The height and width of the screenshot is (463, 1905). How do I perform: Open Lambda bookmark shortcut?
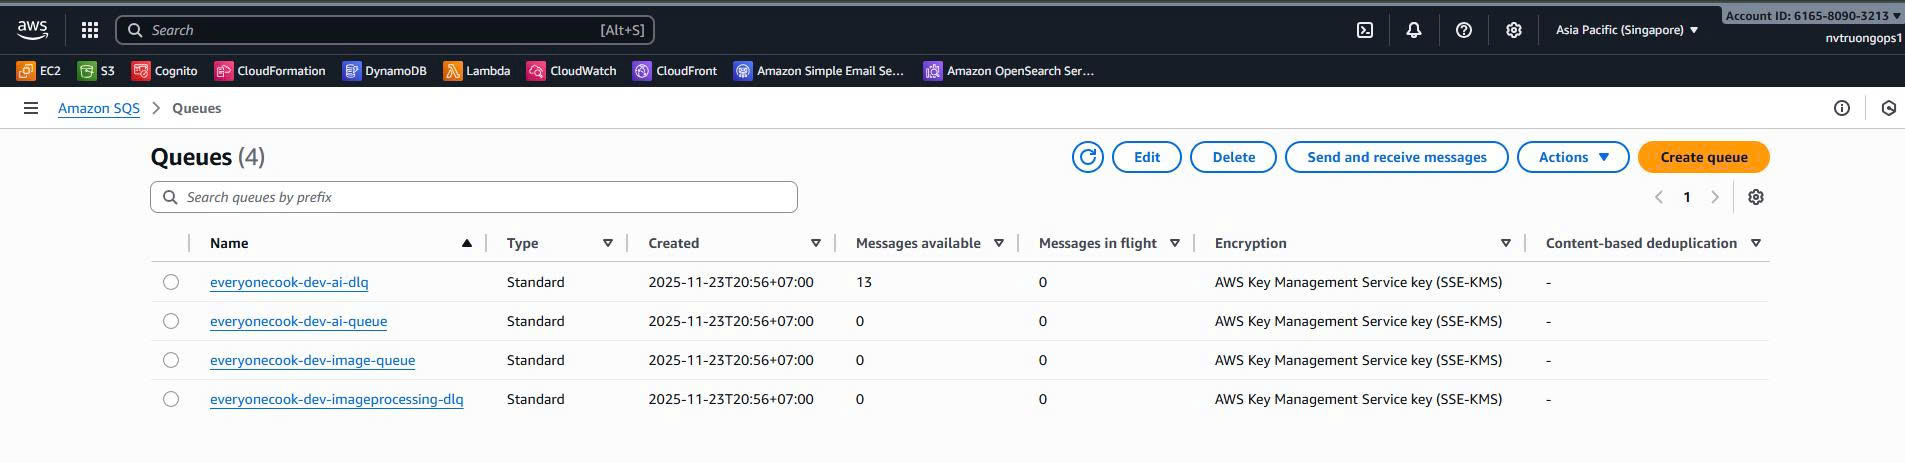[x=477, y=71]
